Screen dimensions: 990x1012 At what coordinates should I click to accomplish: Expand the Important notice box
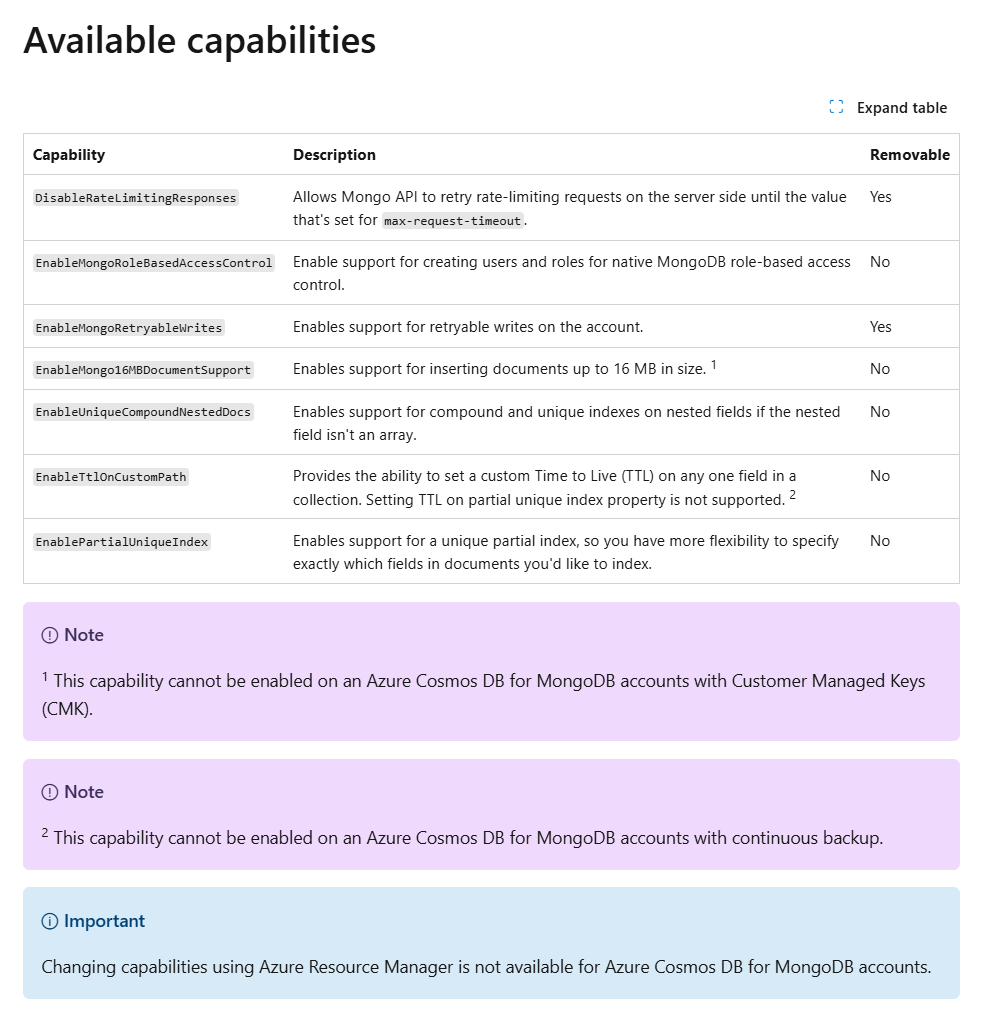104,920
